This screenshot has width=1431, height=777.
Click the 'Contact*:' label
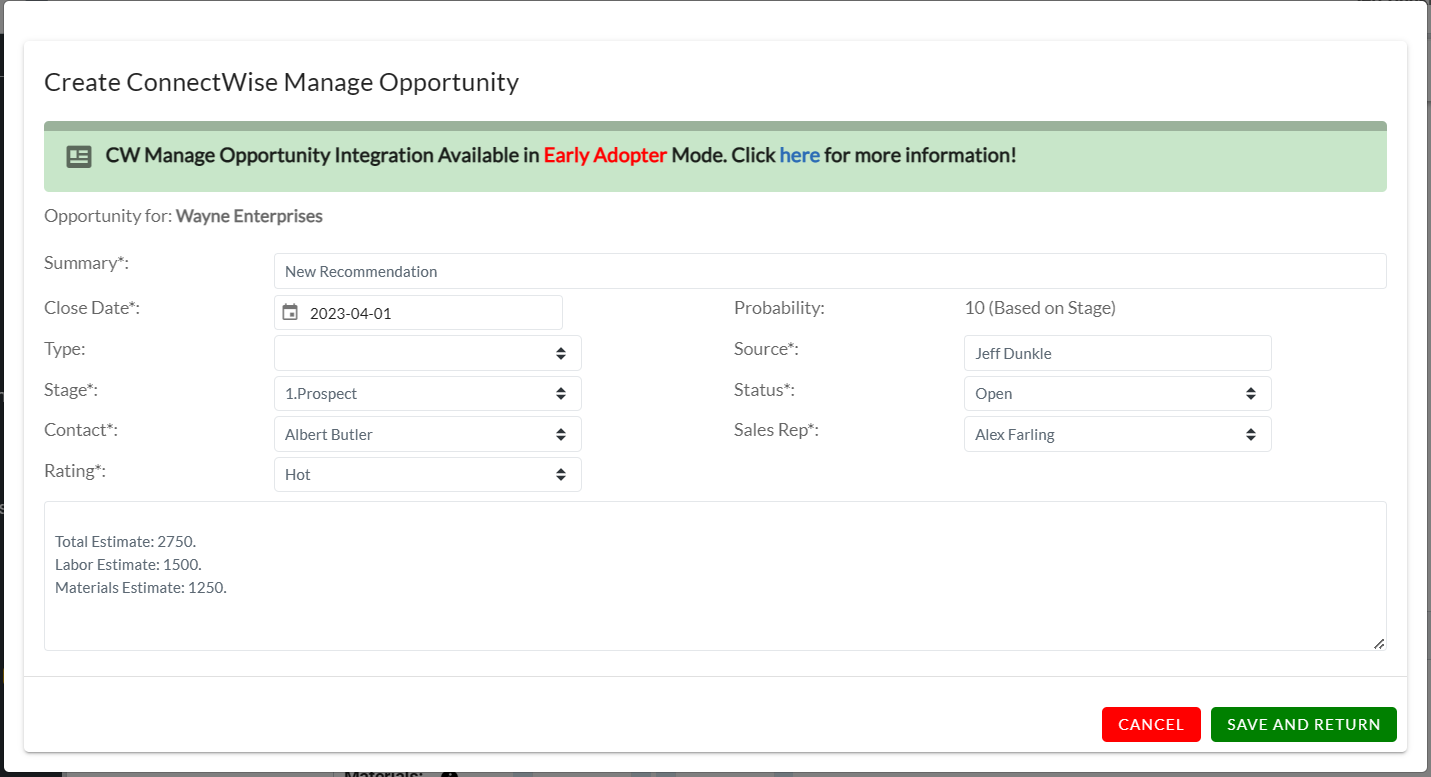(81, 430)
